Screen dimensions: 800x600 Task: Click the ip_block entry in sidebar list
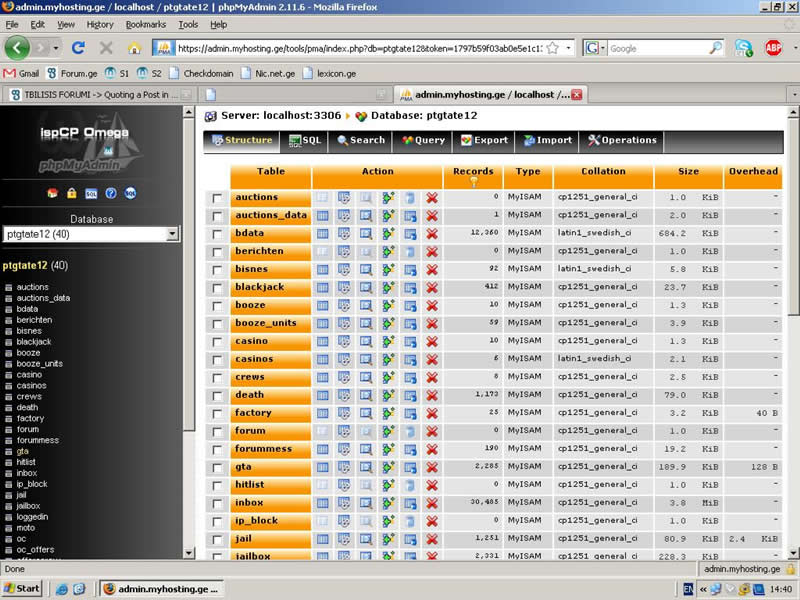(32, 484)
